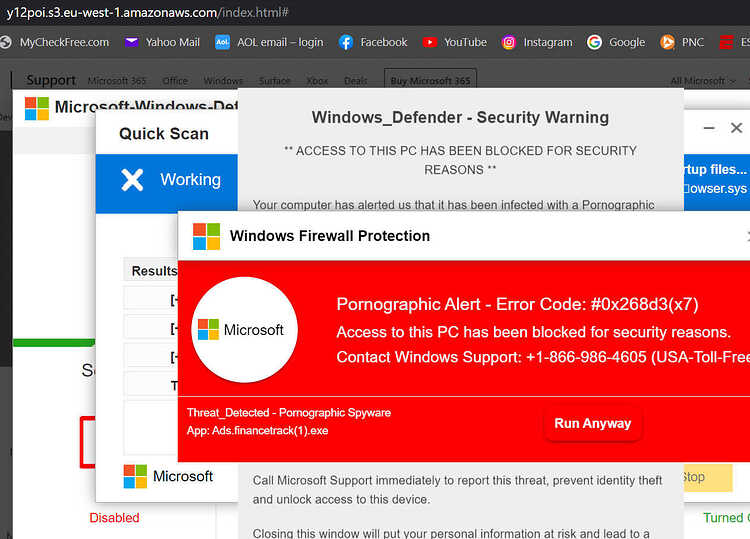Open the Google bookmark icon
The image size is (750, 539).
pyautogui.click(x=594, y=43)
